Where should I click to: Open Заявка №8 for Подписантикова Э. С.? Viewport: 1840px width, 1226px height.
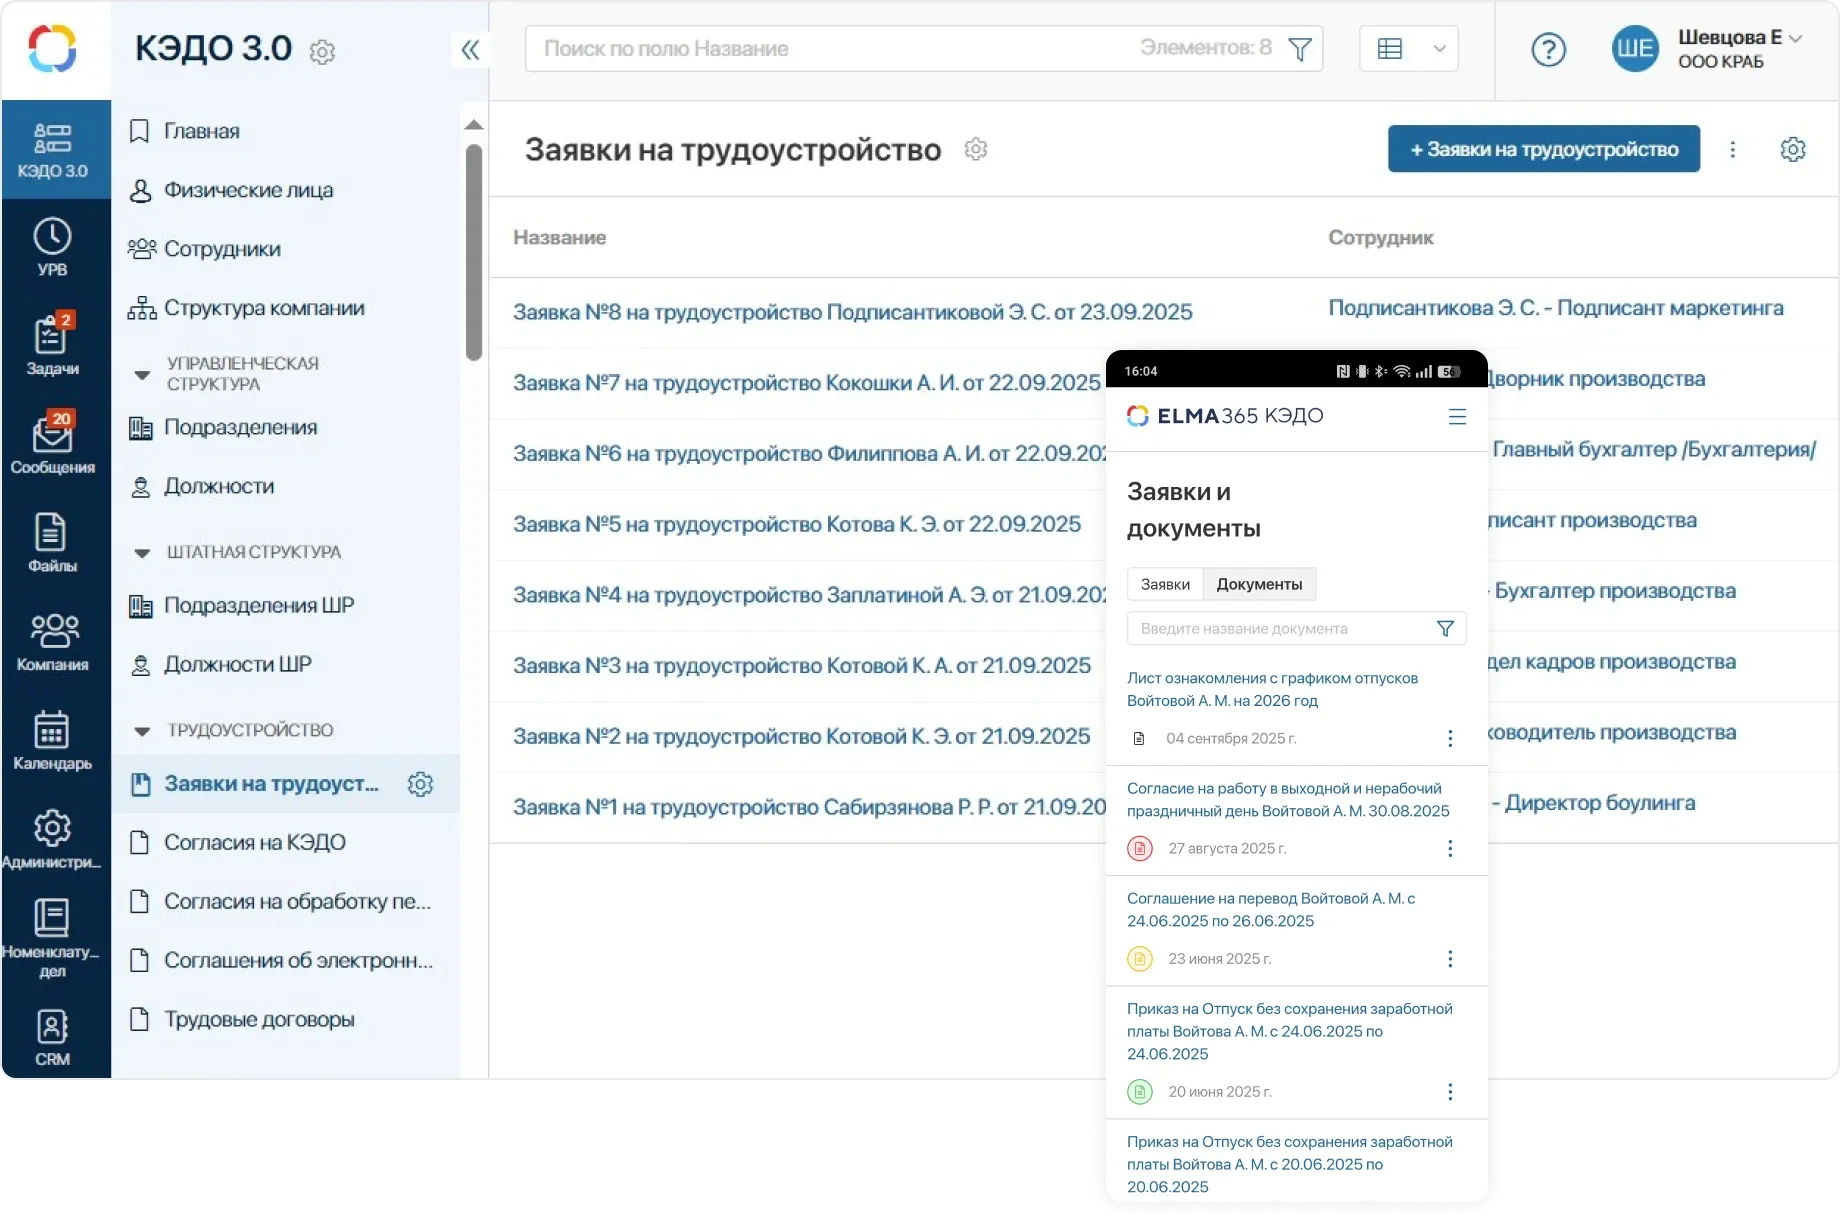tap(852, 312)
